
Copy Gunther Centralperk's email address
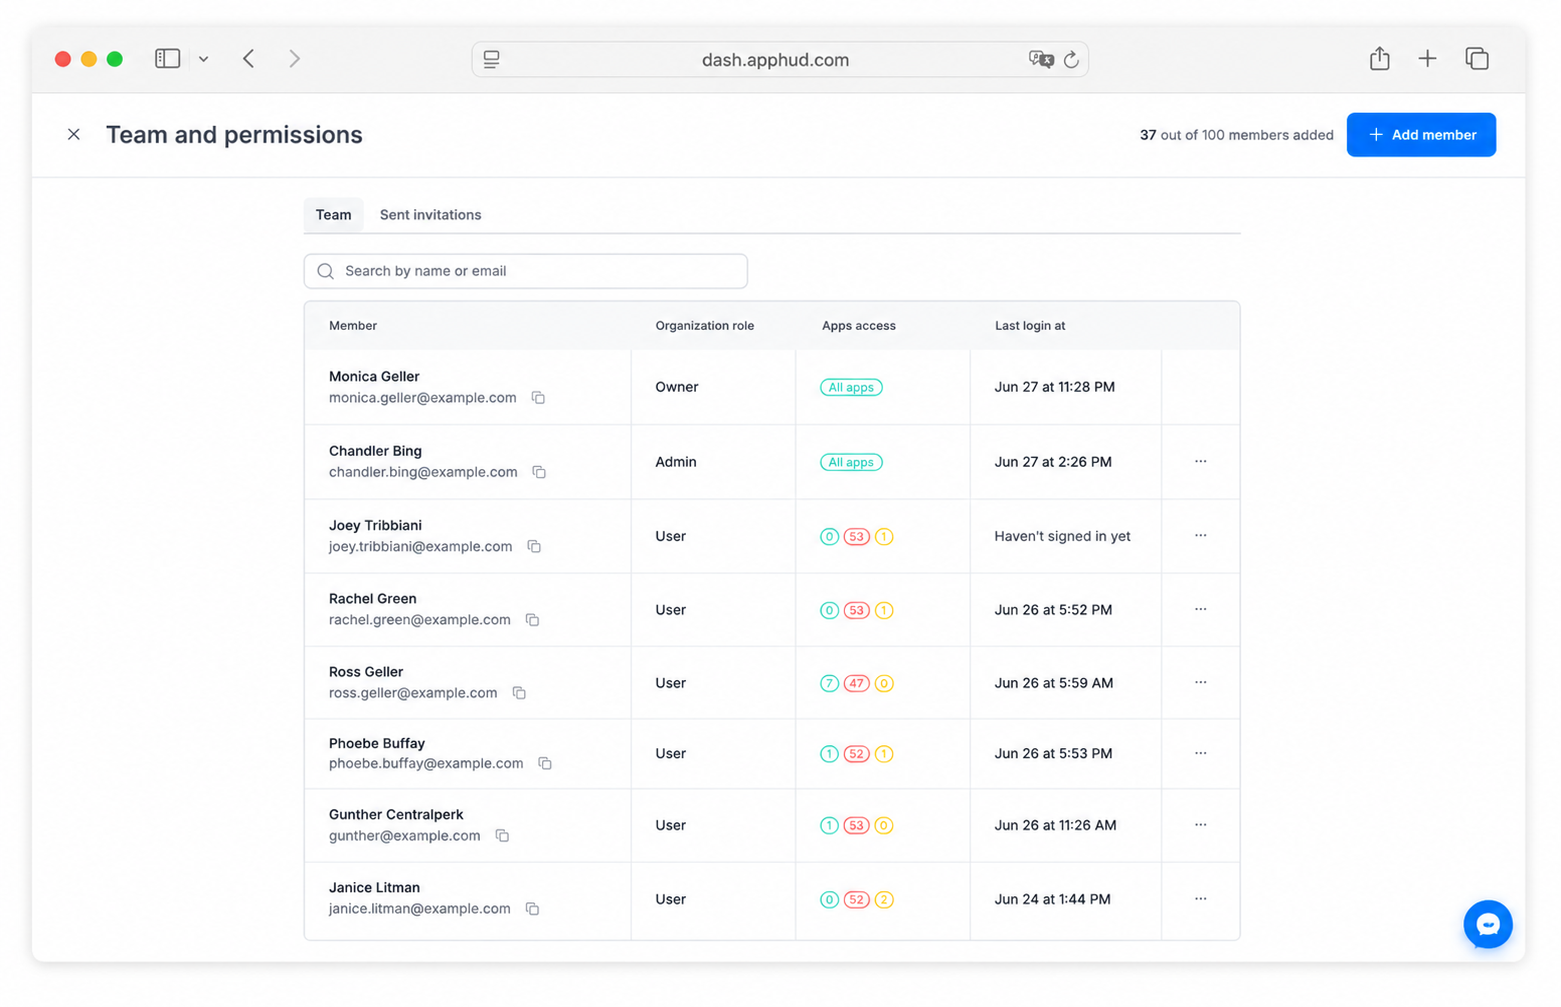[x=502, y=836]
